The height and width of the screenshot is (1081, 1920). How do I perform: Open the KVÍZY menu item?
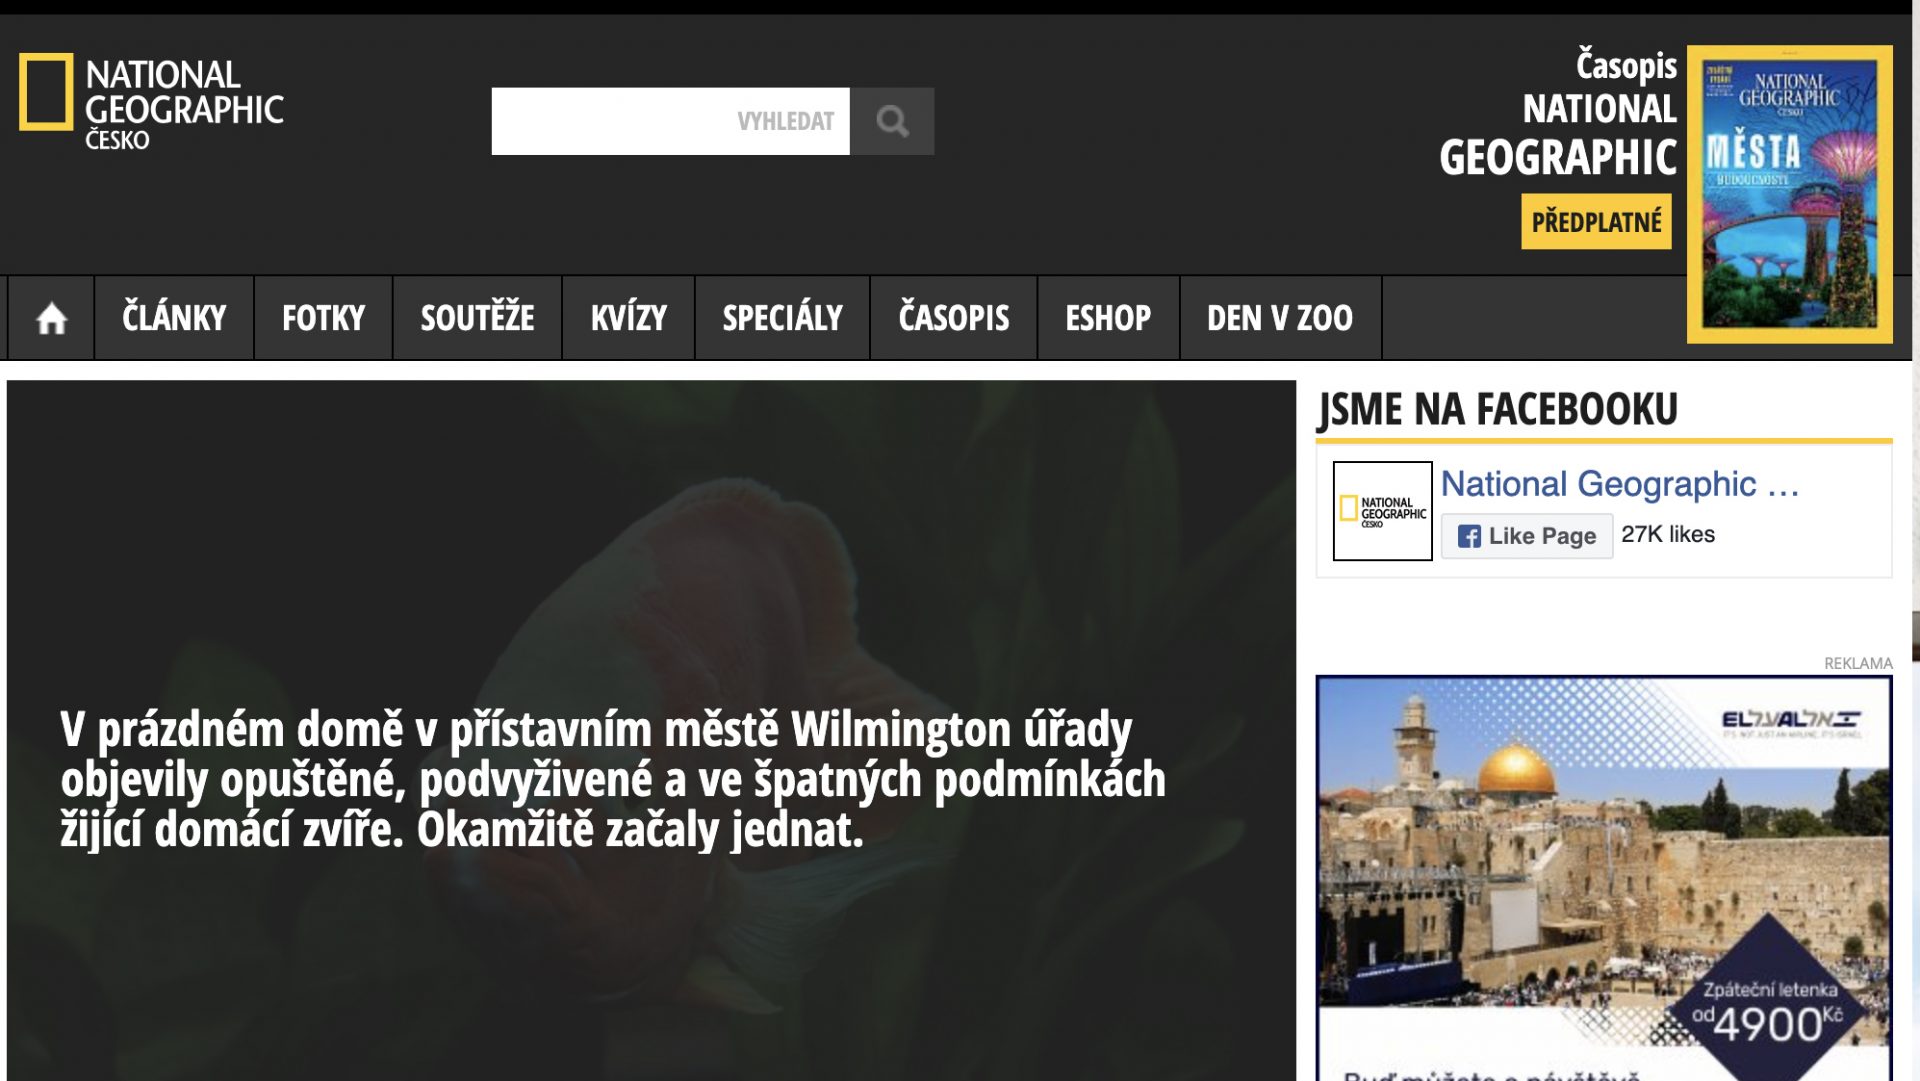point(628,318)
